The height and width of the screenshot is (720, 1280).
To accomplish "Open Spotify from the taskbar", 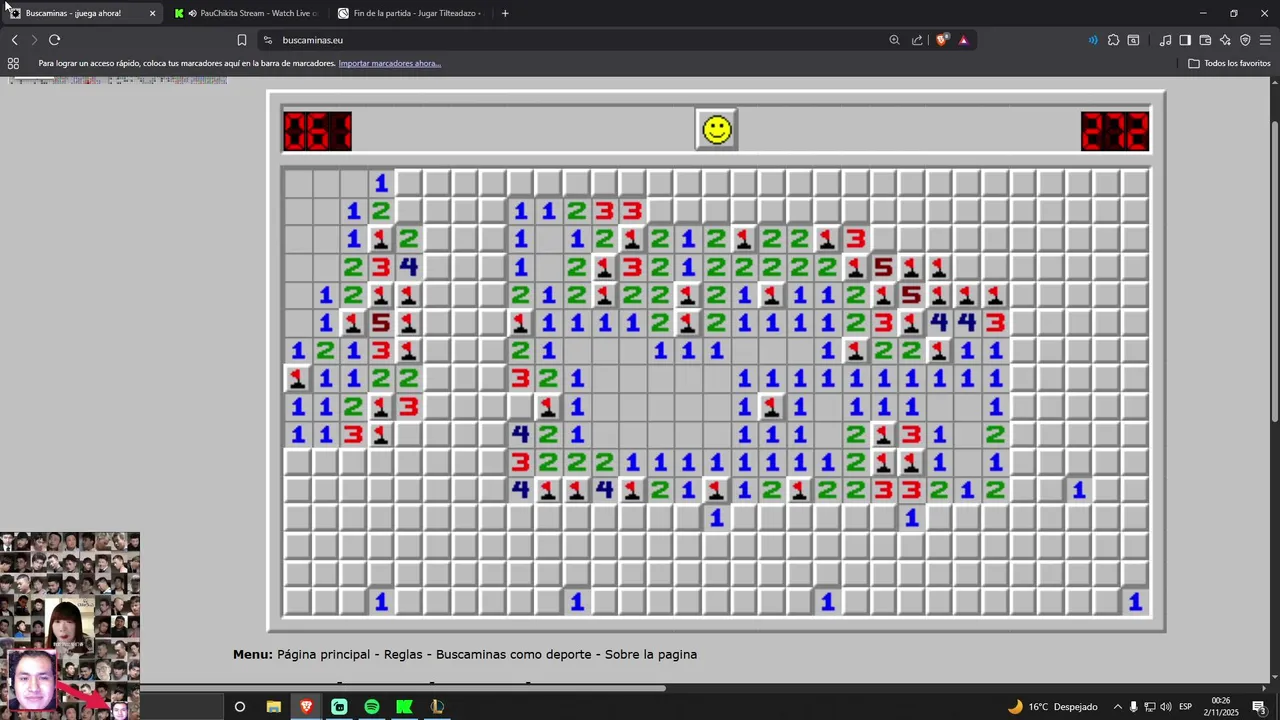I will pos(372,707).
